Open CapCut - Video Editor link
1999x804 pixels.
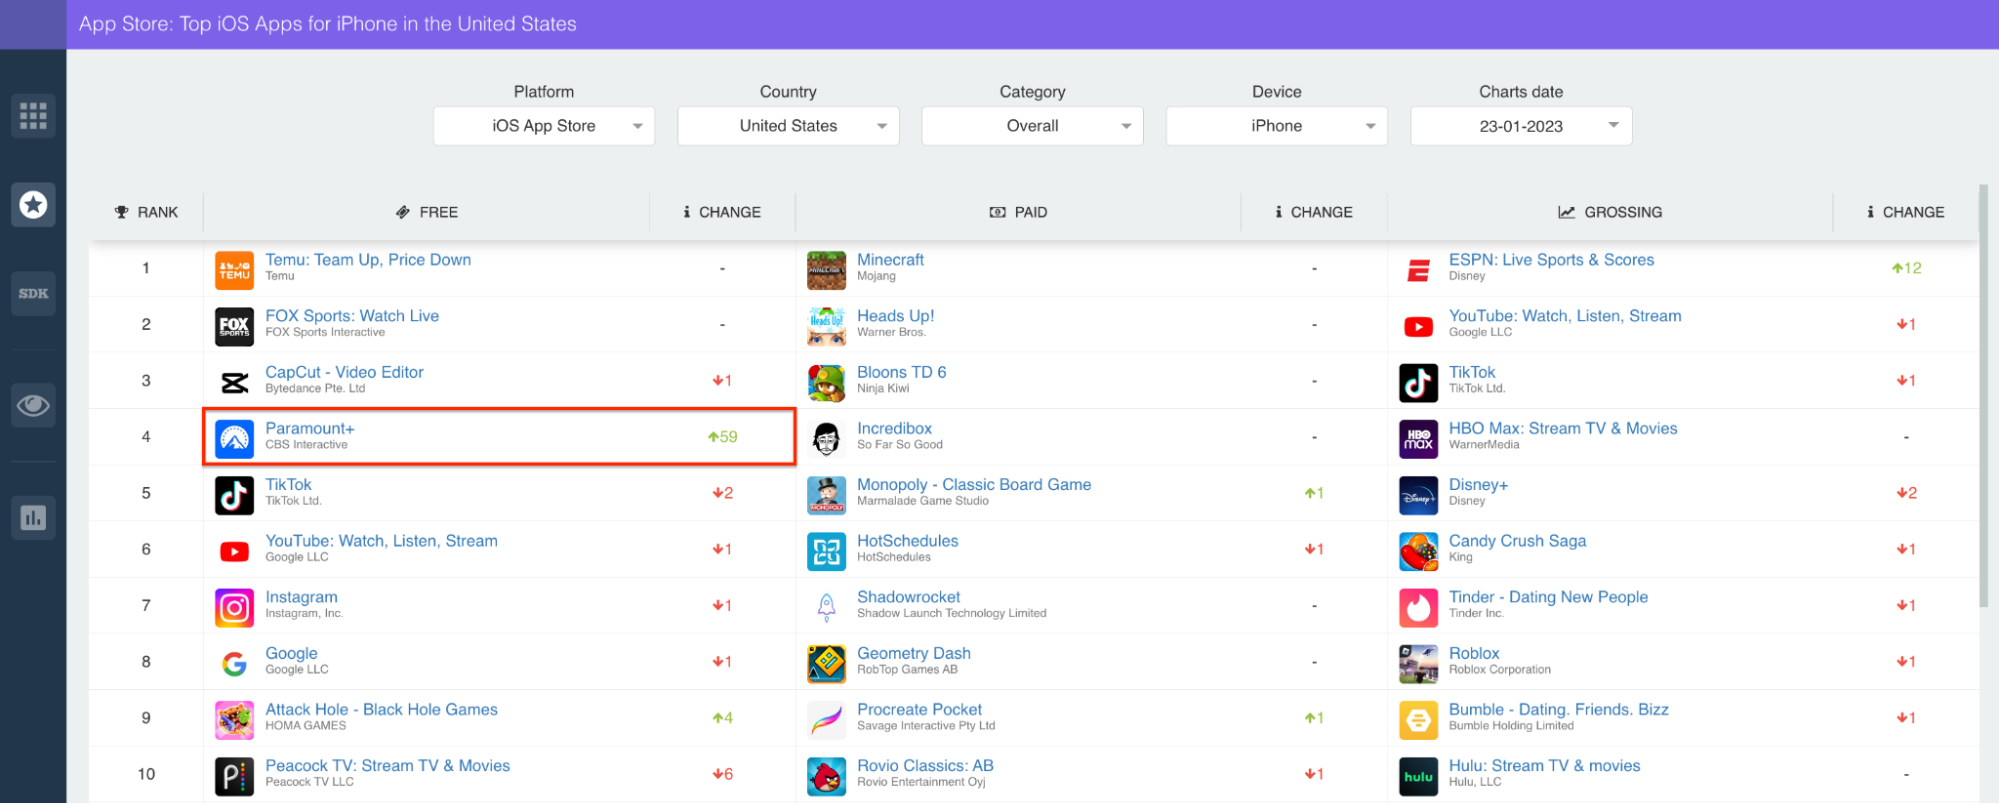click(344, 372)
